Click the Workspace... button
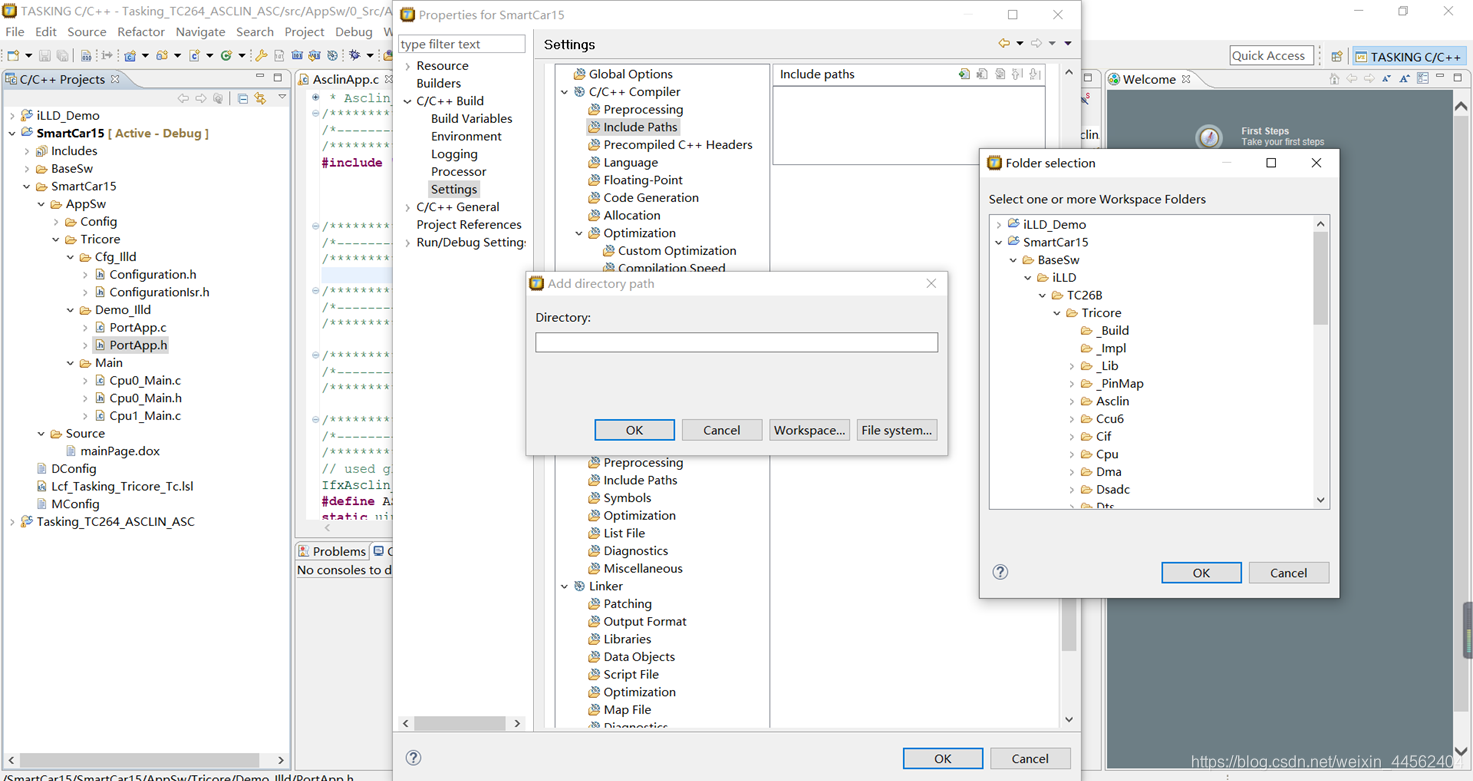Image resolution: width=1473 pixels, height=781 pixels. [x=809, y=430]
